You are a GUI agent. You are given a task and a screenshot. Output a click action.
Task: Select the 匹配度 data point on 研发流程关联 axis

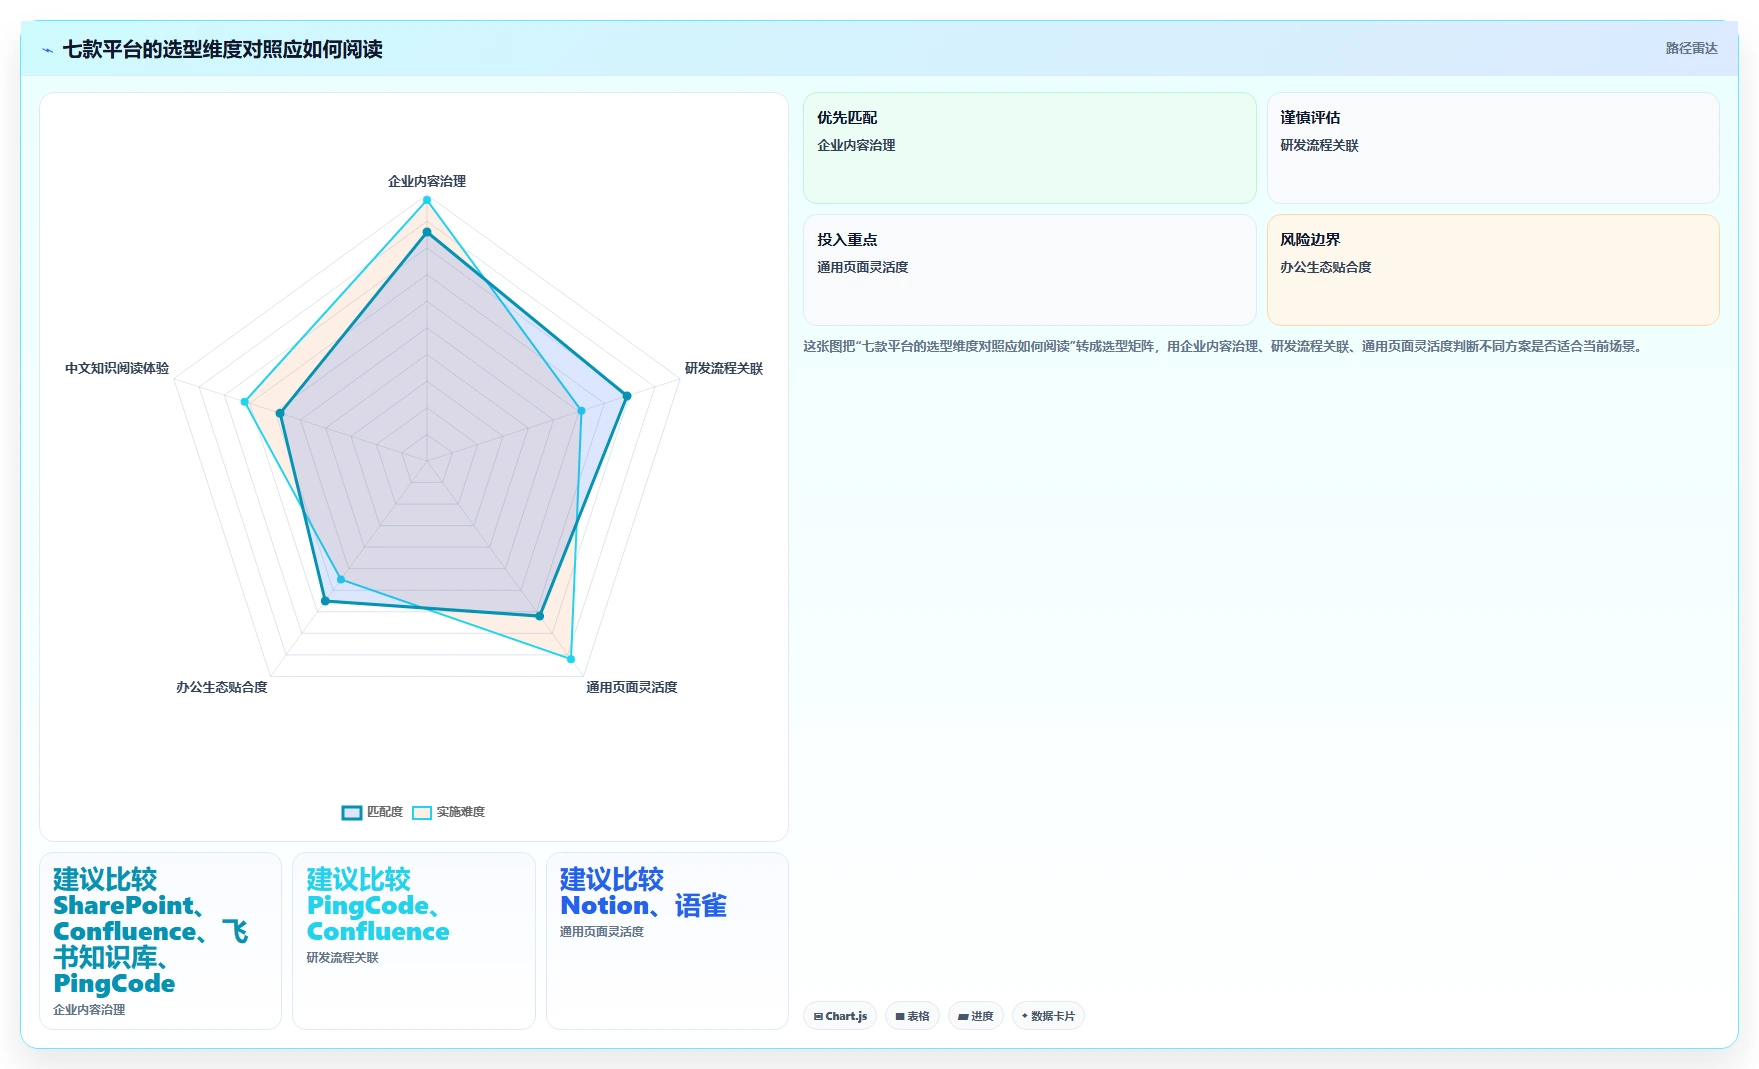pos(627,396)
